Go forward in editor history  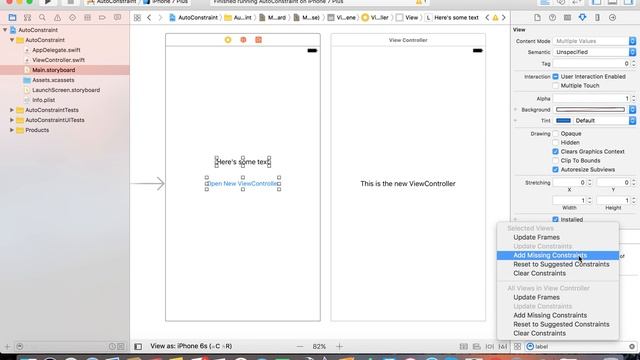[160, 18]
